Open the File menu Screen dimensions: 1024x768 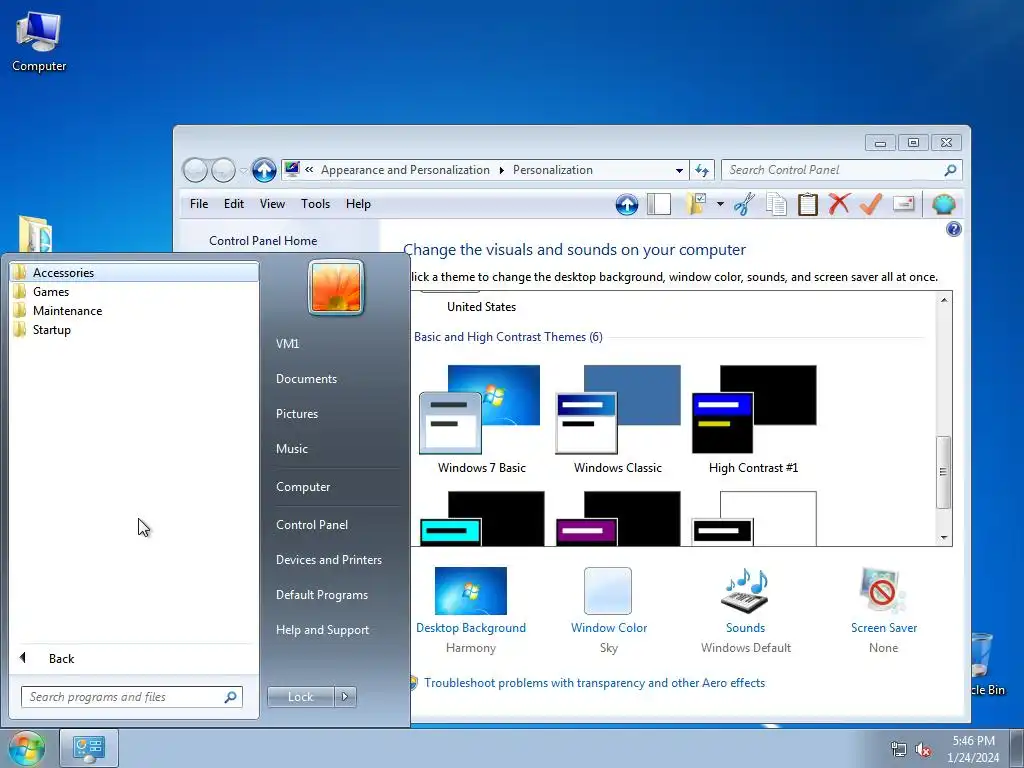(199, 204)
